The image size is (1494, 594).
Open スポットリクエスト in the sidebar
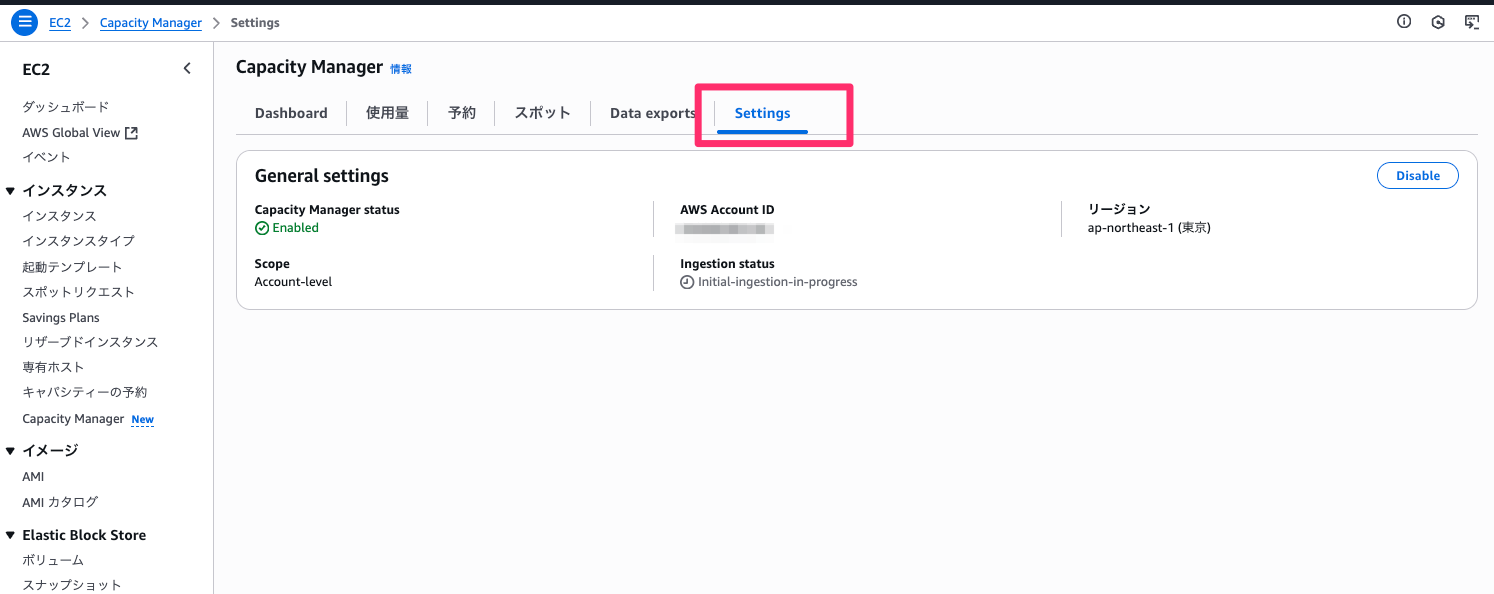click(x=78, y=292)
